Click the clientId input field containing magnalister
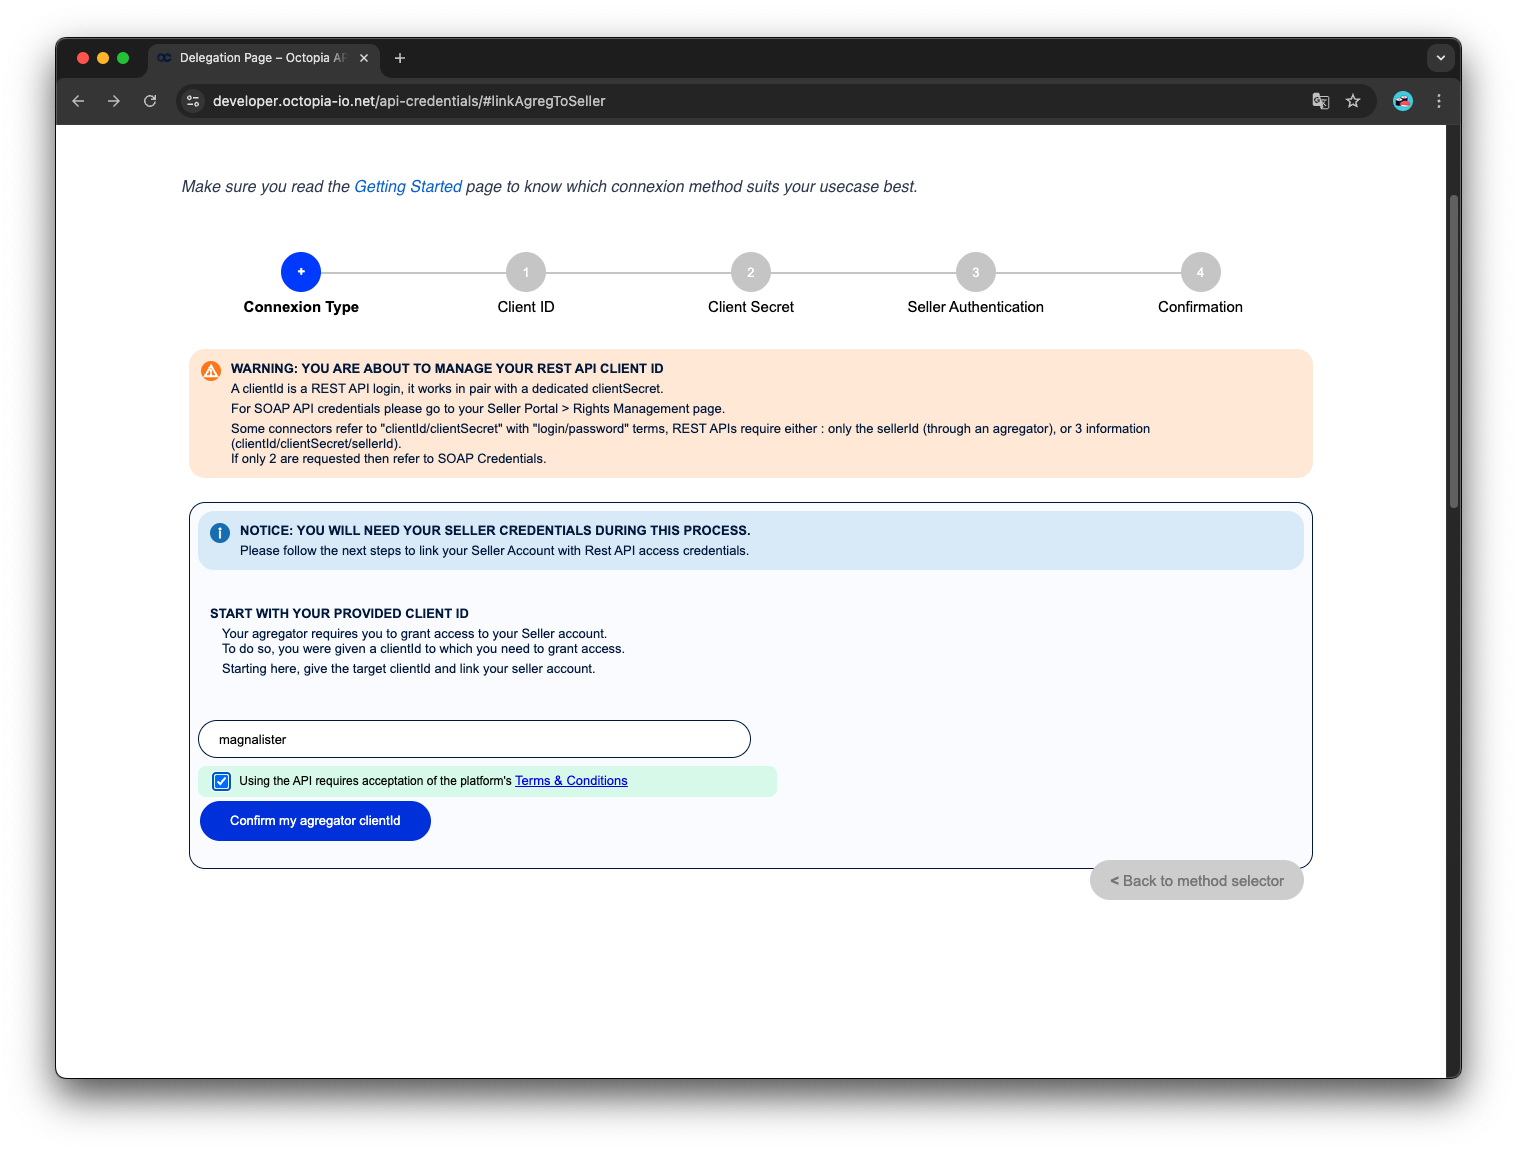This screenshot has width=1517, height=1152. point(474,739)
